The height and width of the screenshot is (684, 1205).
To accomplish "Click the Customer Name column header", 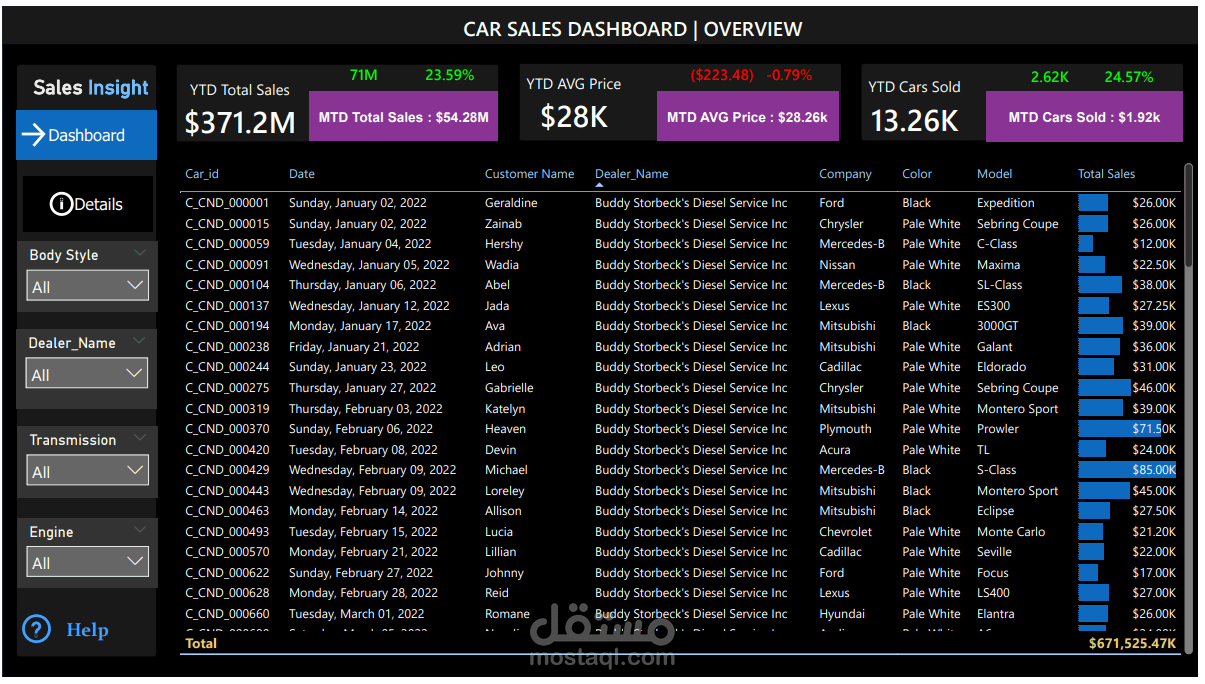I will click(x=530, y=173).
